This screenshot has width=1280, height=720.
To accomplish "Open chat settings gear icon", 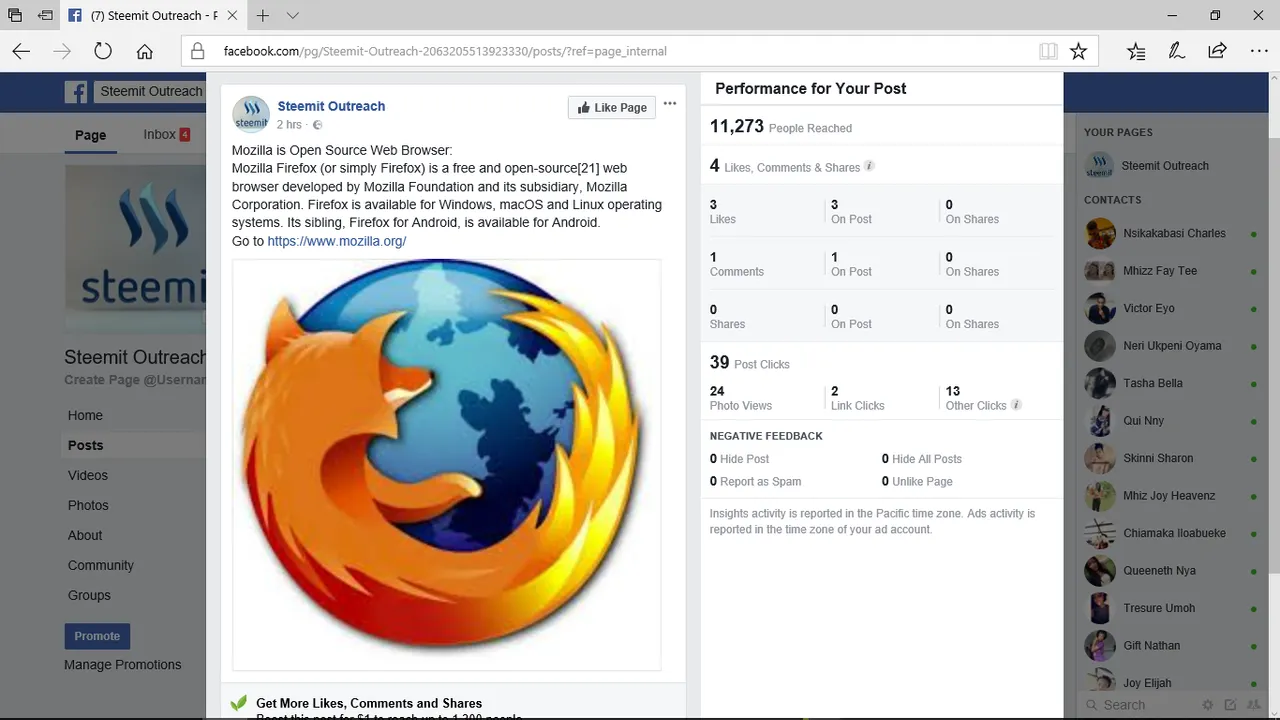I will [1208, 705].
